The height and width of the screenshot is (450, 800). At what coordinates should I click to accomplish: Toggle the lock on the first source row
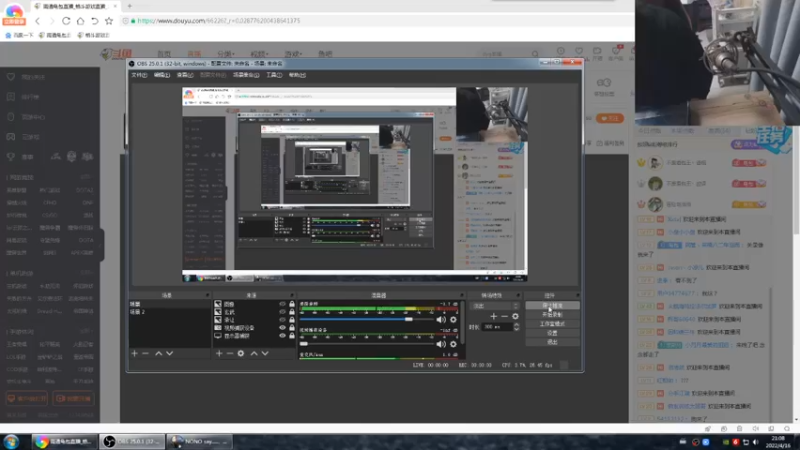click(x=292, y=304)
